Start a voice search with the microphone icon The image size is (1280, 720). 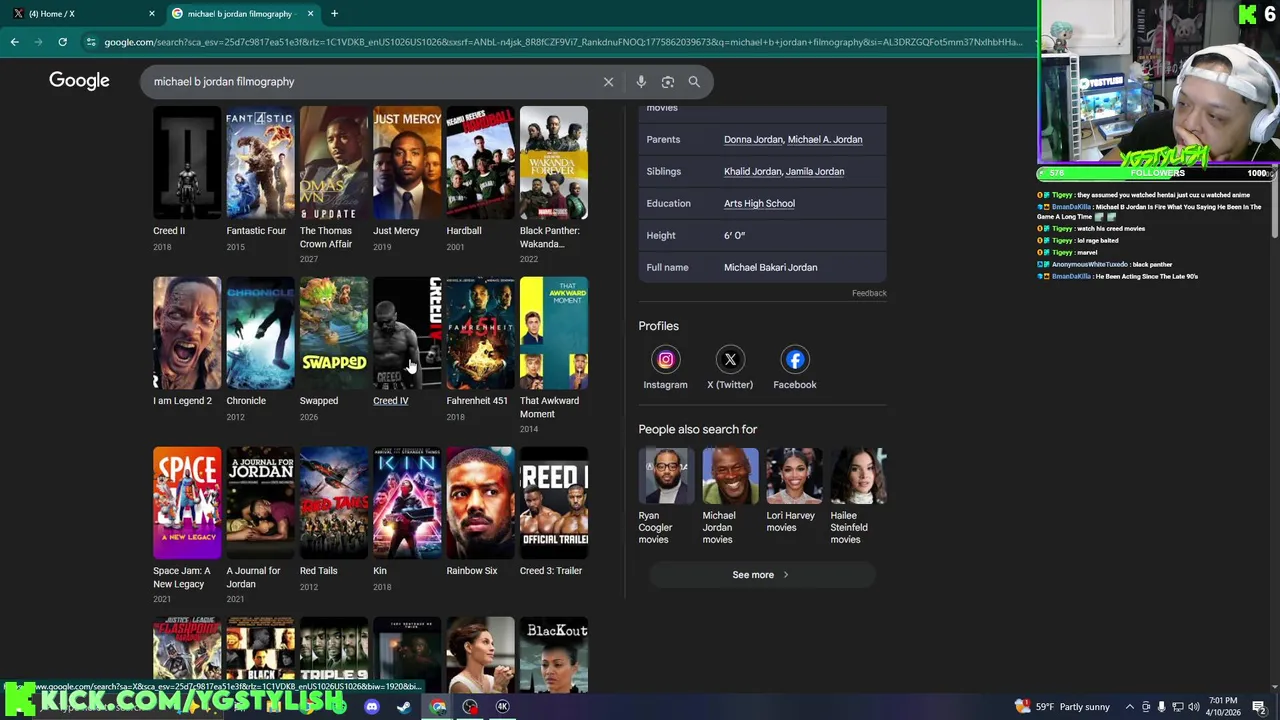coord(641,82)
